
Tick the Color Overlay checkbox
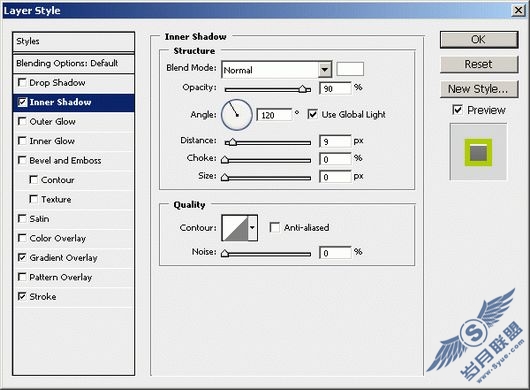[22, 238]
